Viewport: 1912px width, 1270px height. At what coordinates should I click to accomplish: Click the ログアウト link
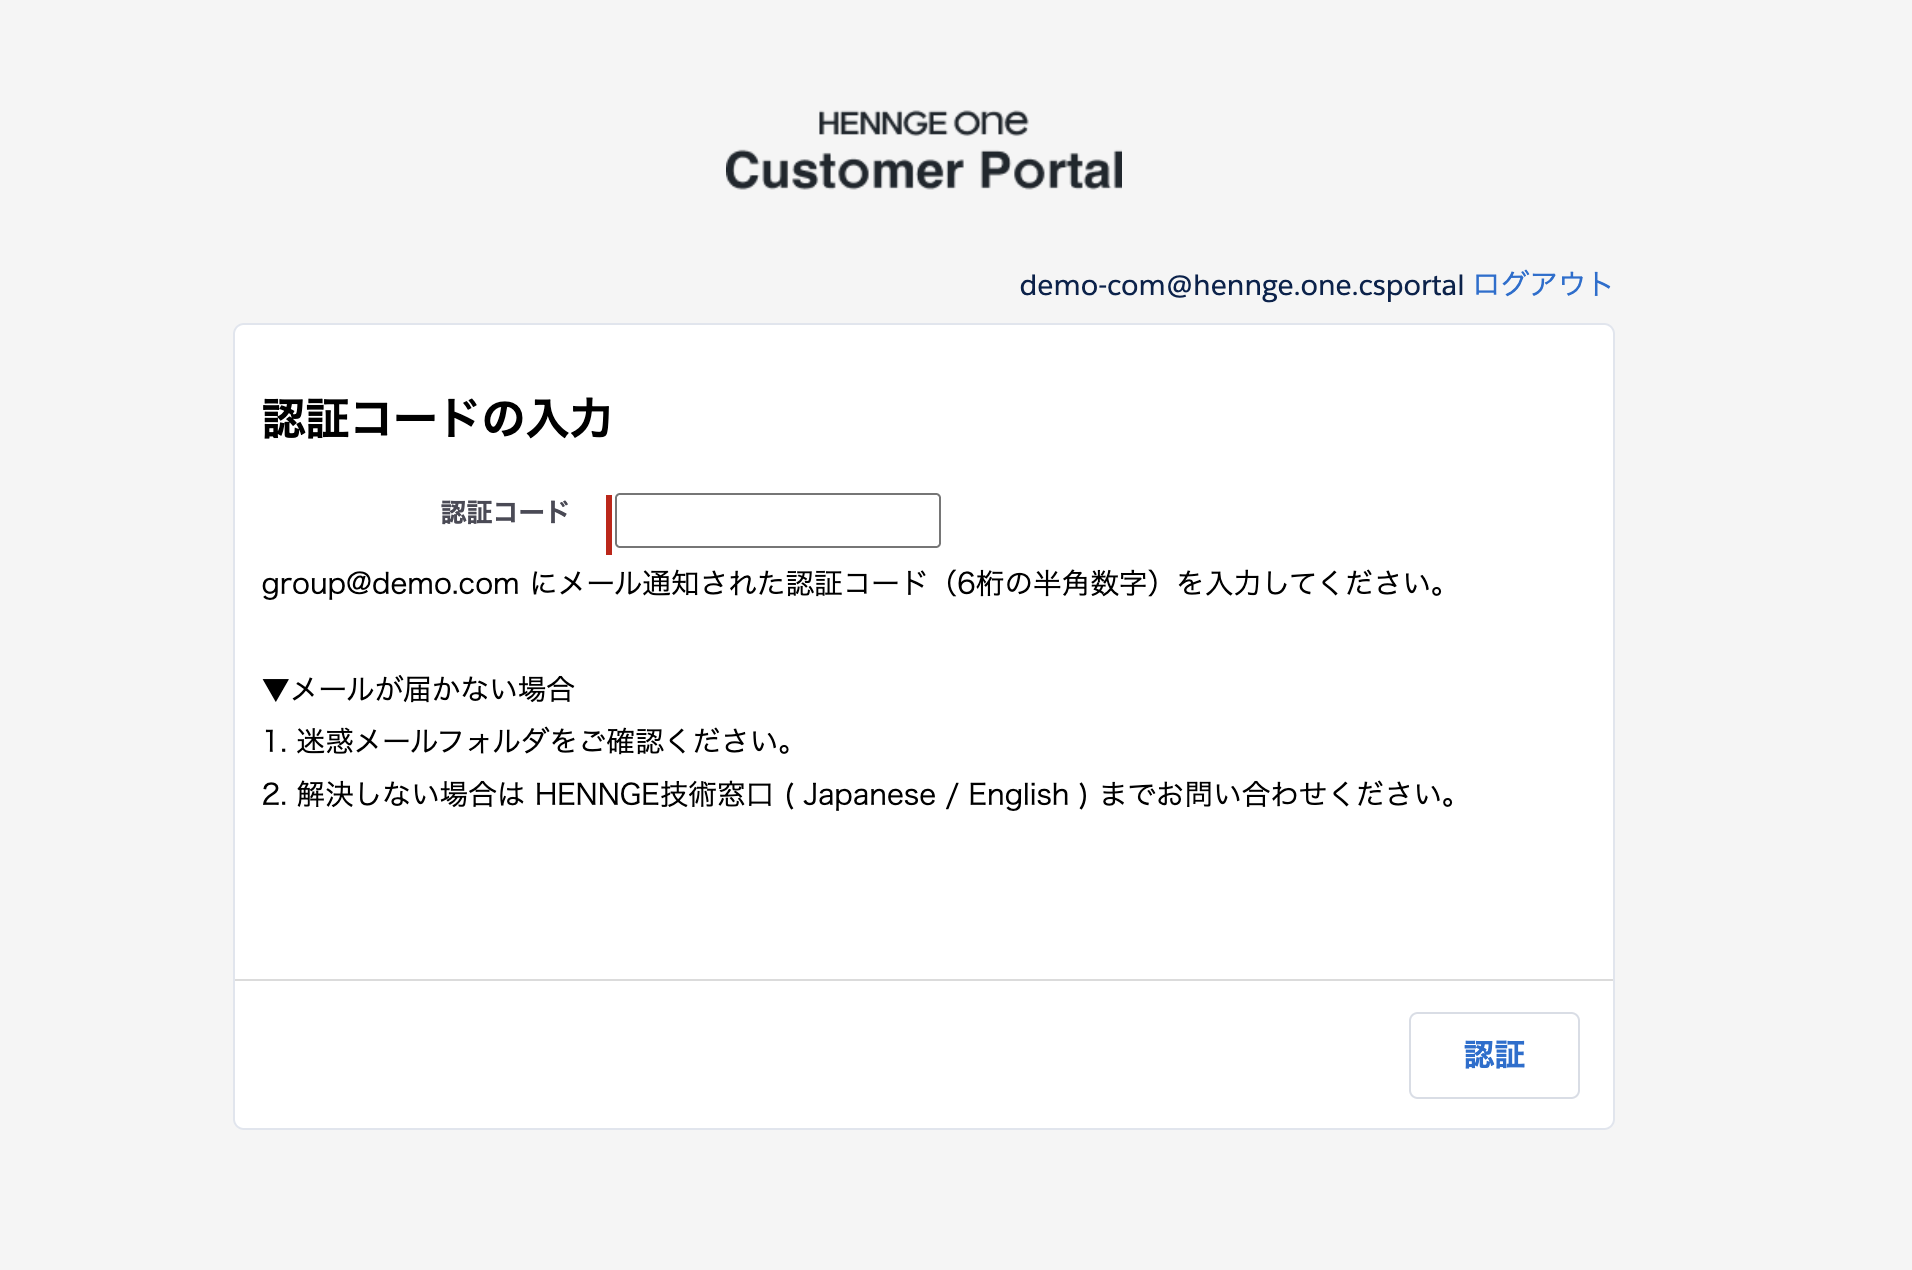coord(1542,284)
